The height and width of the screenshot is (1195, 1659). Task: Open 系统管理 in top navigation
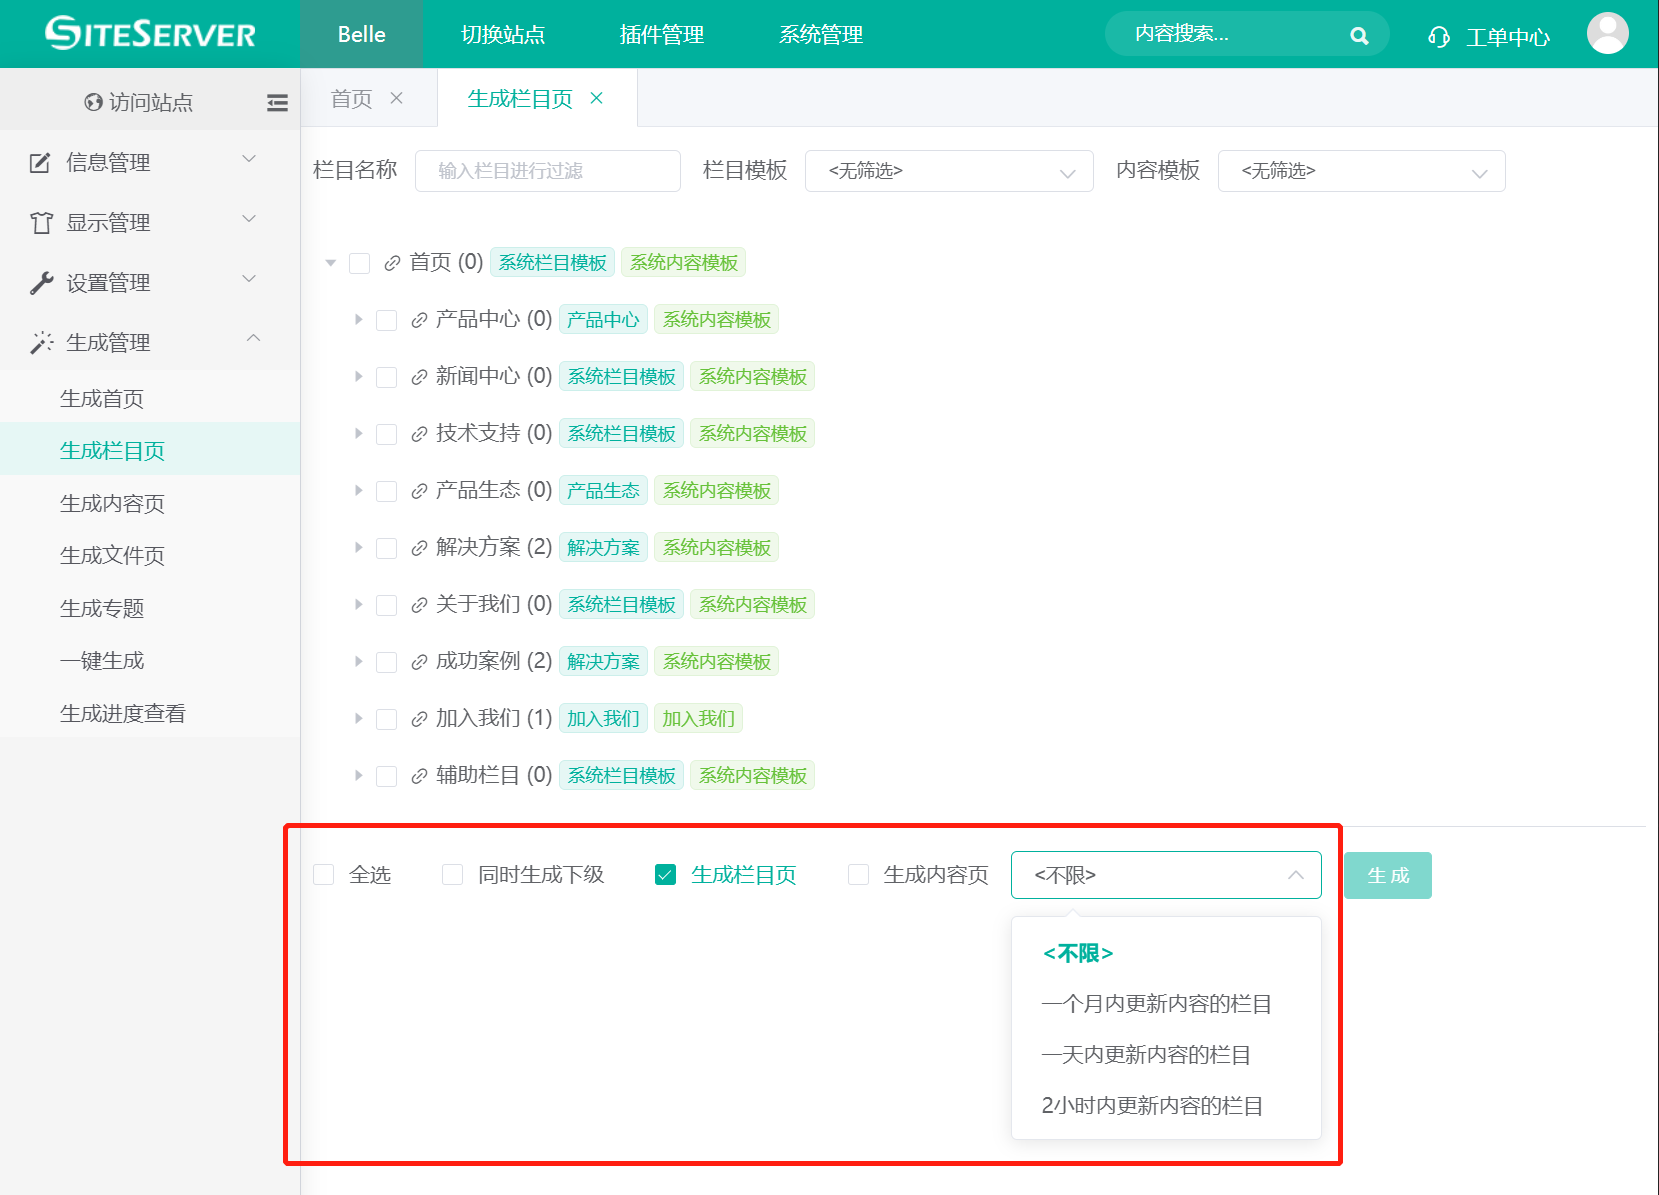(820, 35)
